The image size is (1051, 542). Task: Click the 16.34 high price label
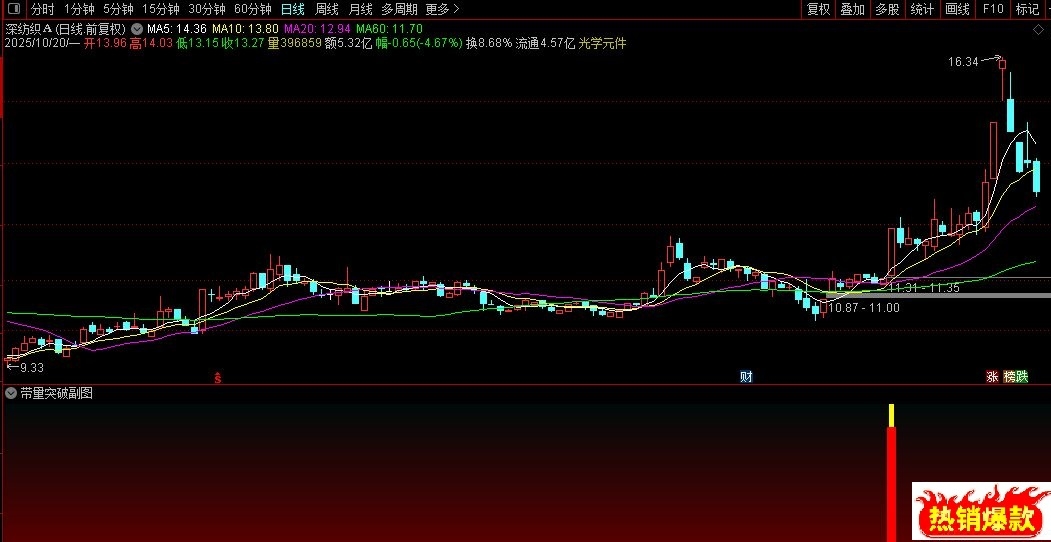(x=964, y=62)
